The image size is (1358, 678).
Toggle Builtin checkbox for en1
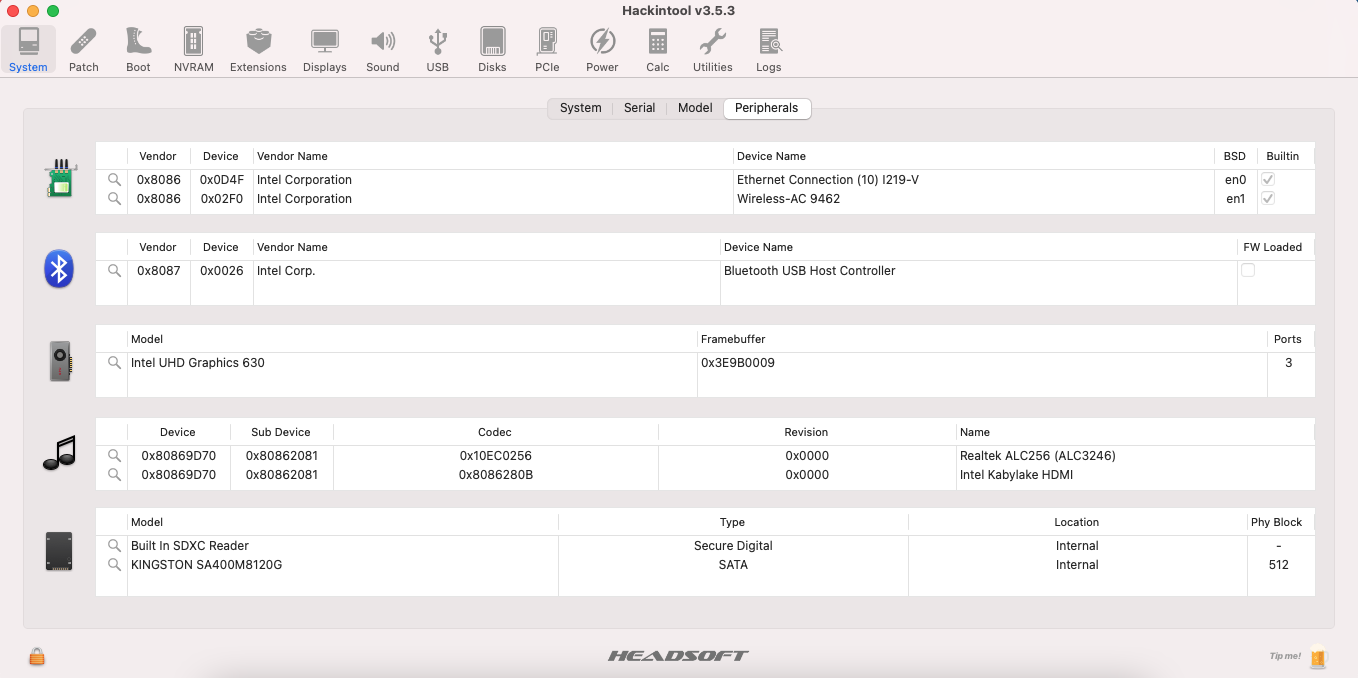pos(1268,199)
